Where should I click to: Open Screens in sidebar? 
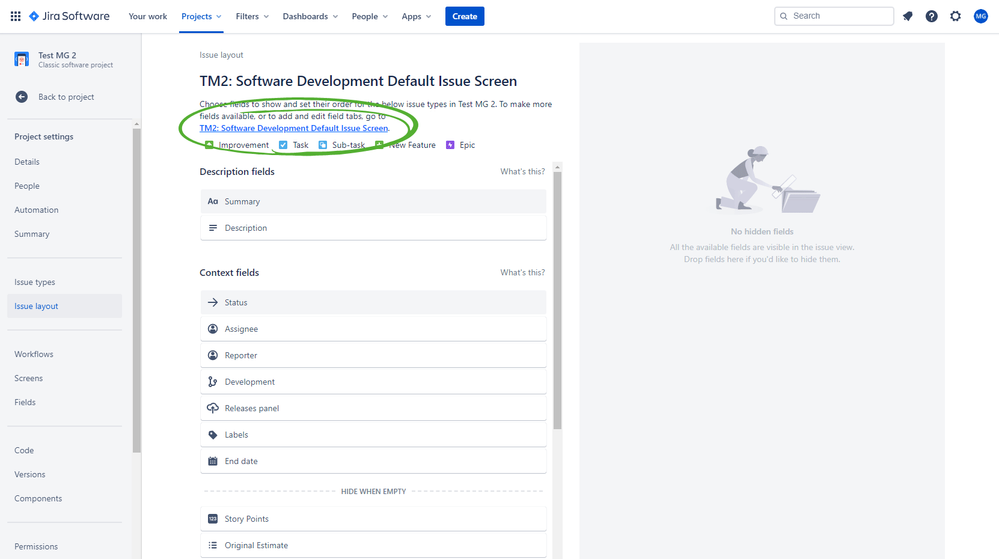[29, 378]
